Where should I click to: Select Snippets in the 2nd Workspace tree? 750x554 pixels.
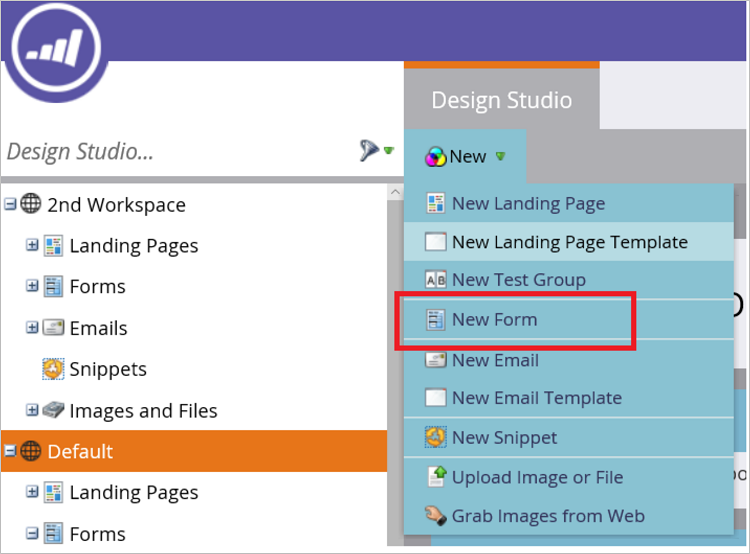click(x=107, y=370)
